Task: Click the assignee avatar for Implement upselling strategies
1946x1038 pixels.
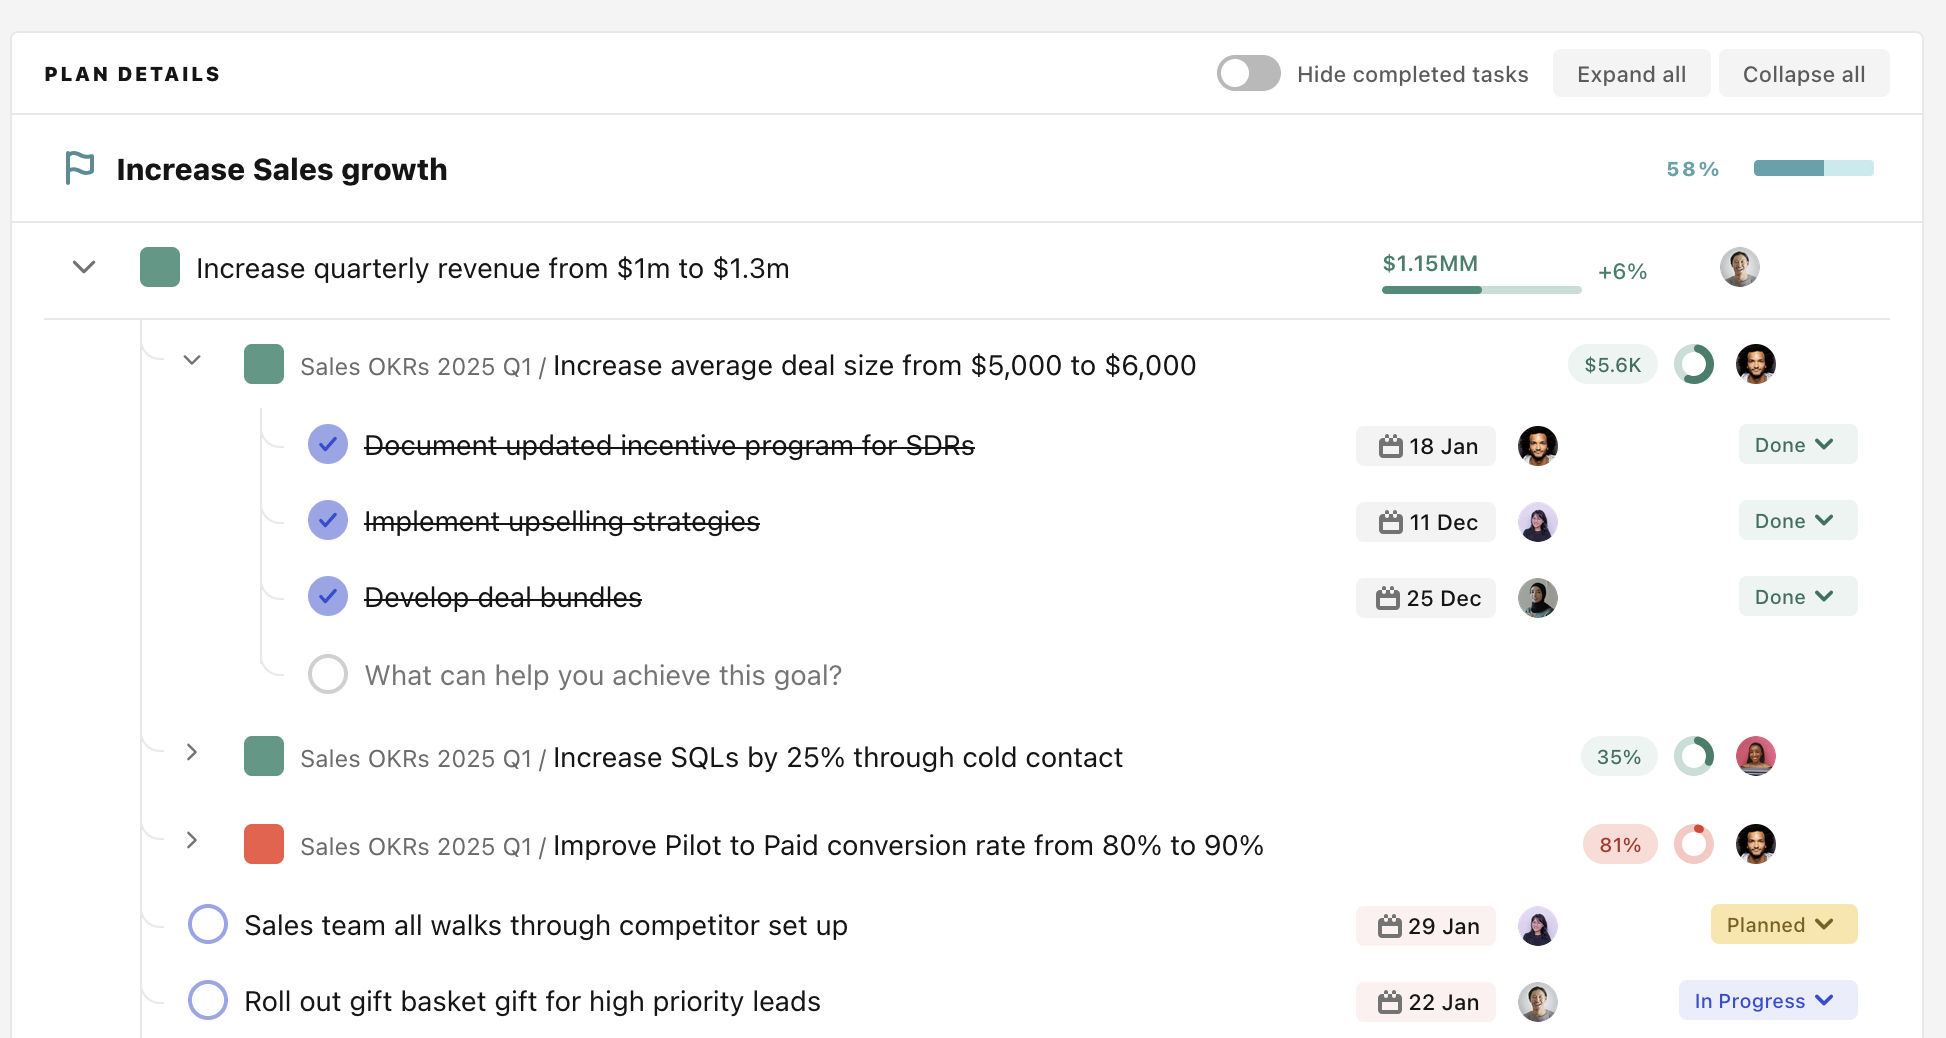Action: click(1537, 522)
